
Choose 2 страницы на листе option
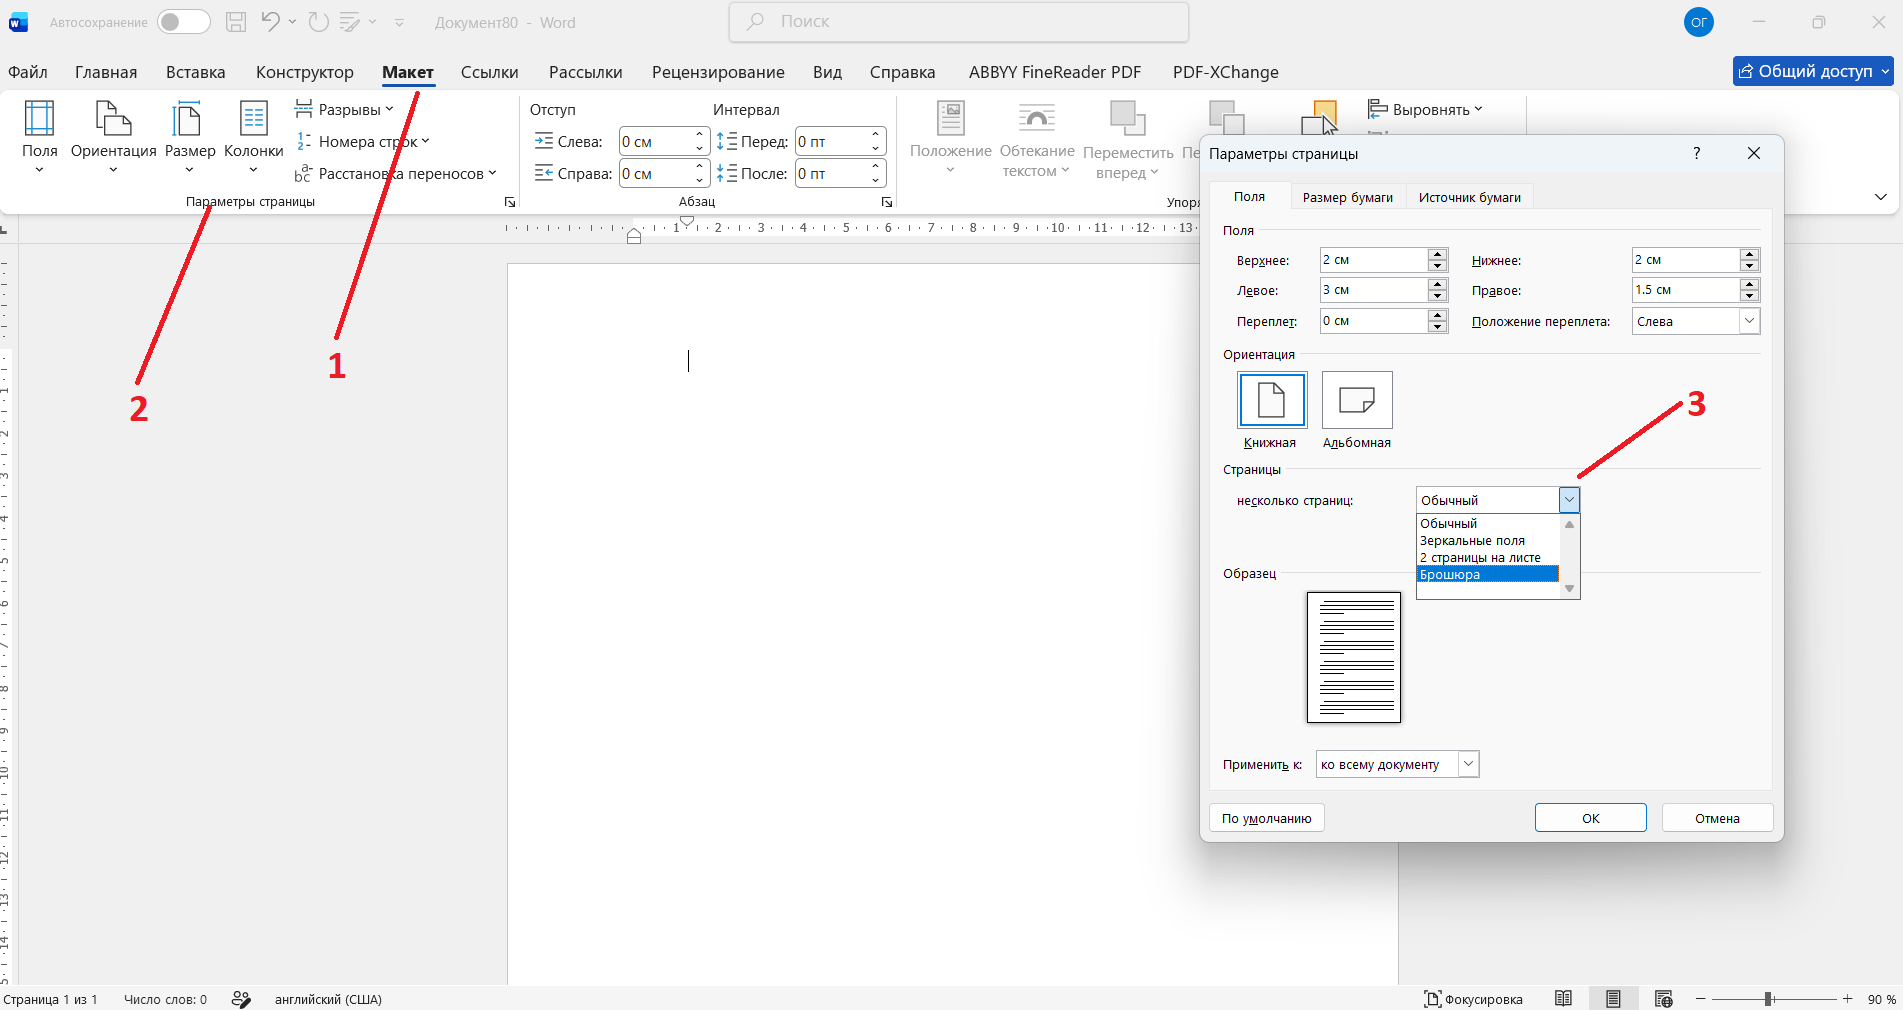point(1487,558)
